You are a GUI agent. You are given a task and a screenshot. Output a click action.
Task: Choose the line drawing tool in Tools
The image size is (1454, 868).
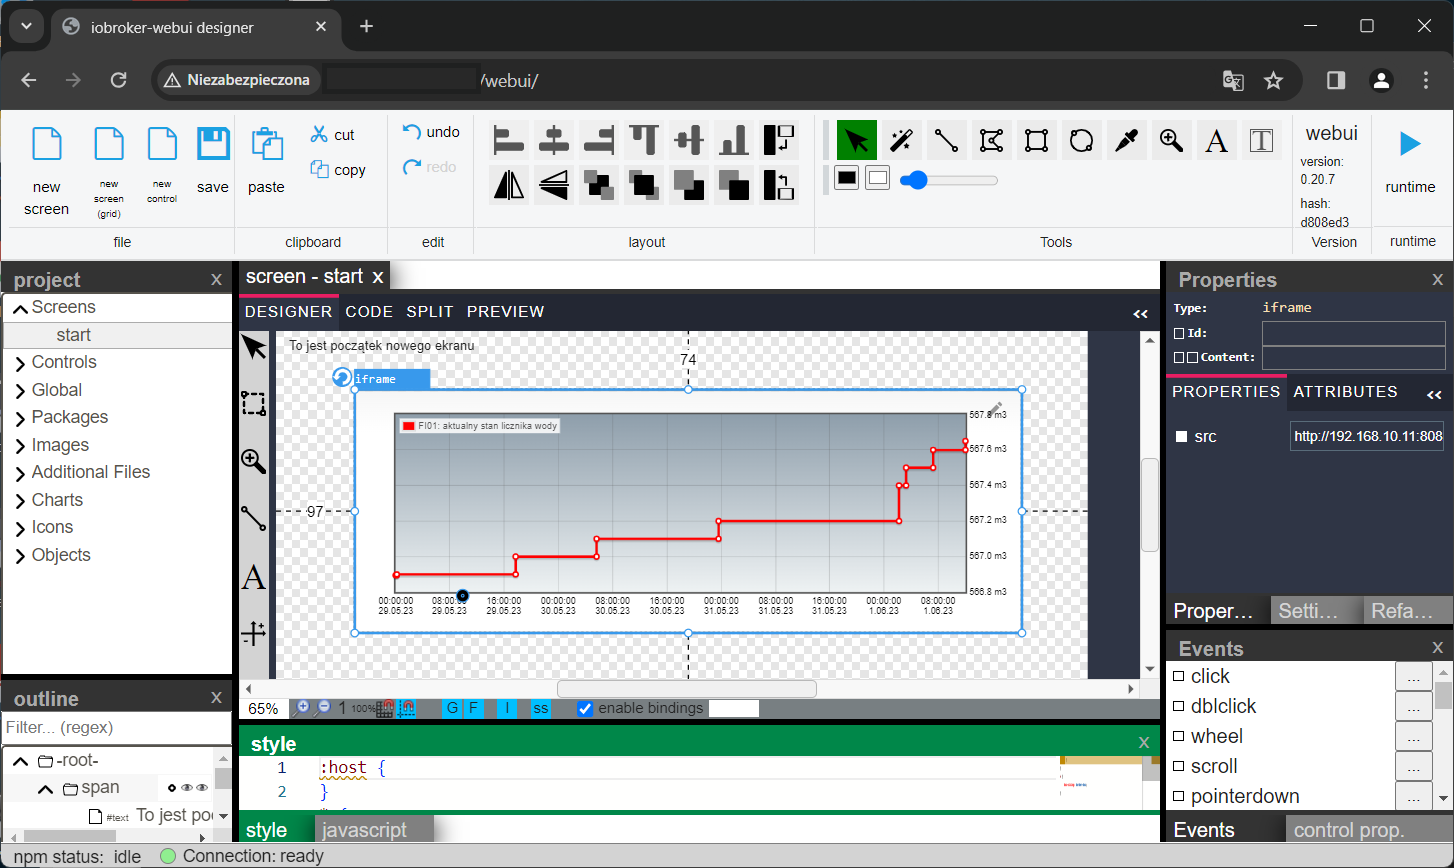click(947, 141)
